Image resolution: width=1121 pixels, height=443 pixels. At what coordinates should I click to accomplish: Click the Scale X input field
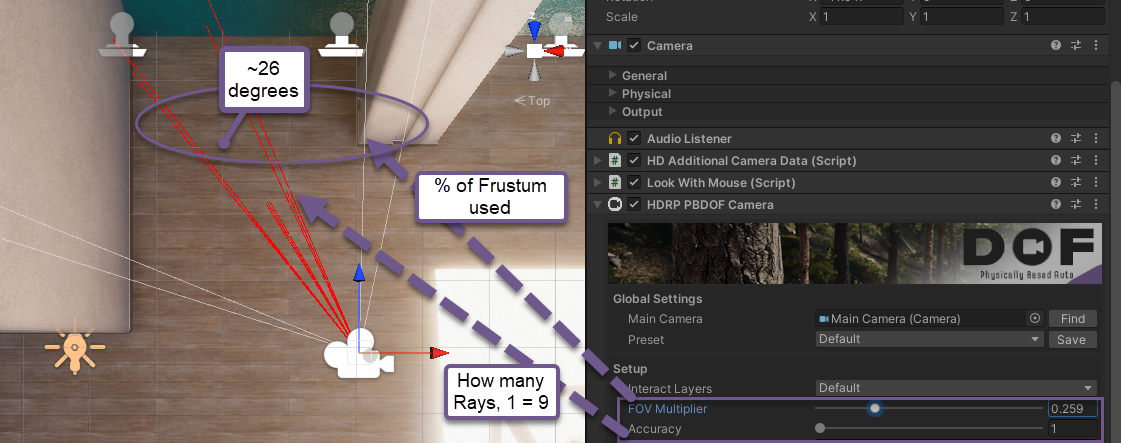861,16
